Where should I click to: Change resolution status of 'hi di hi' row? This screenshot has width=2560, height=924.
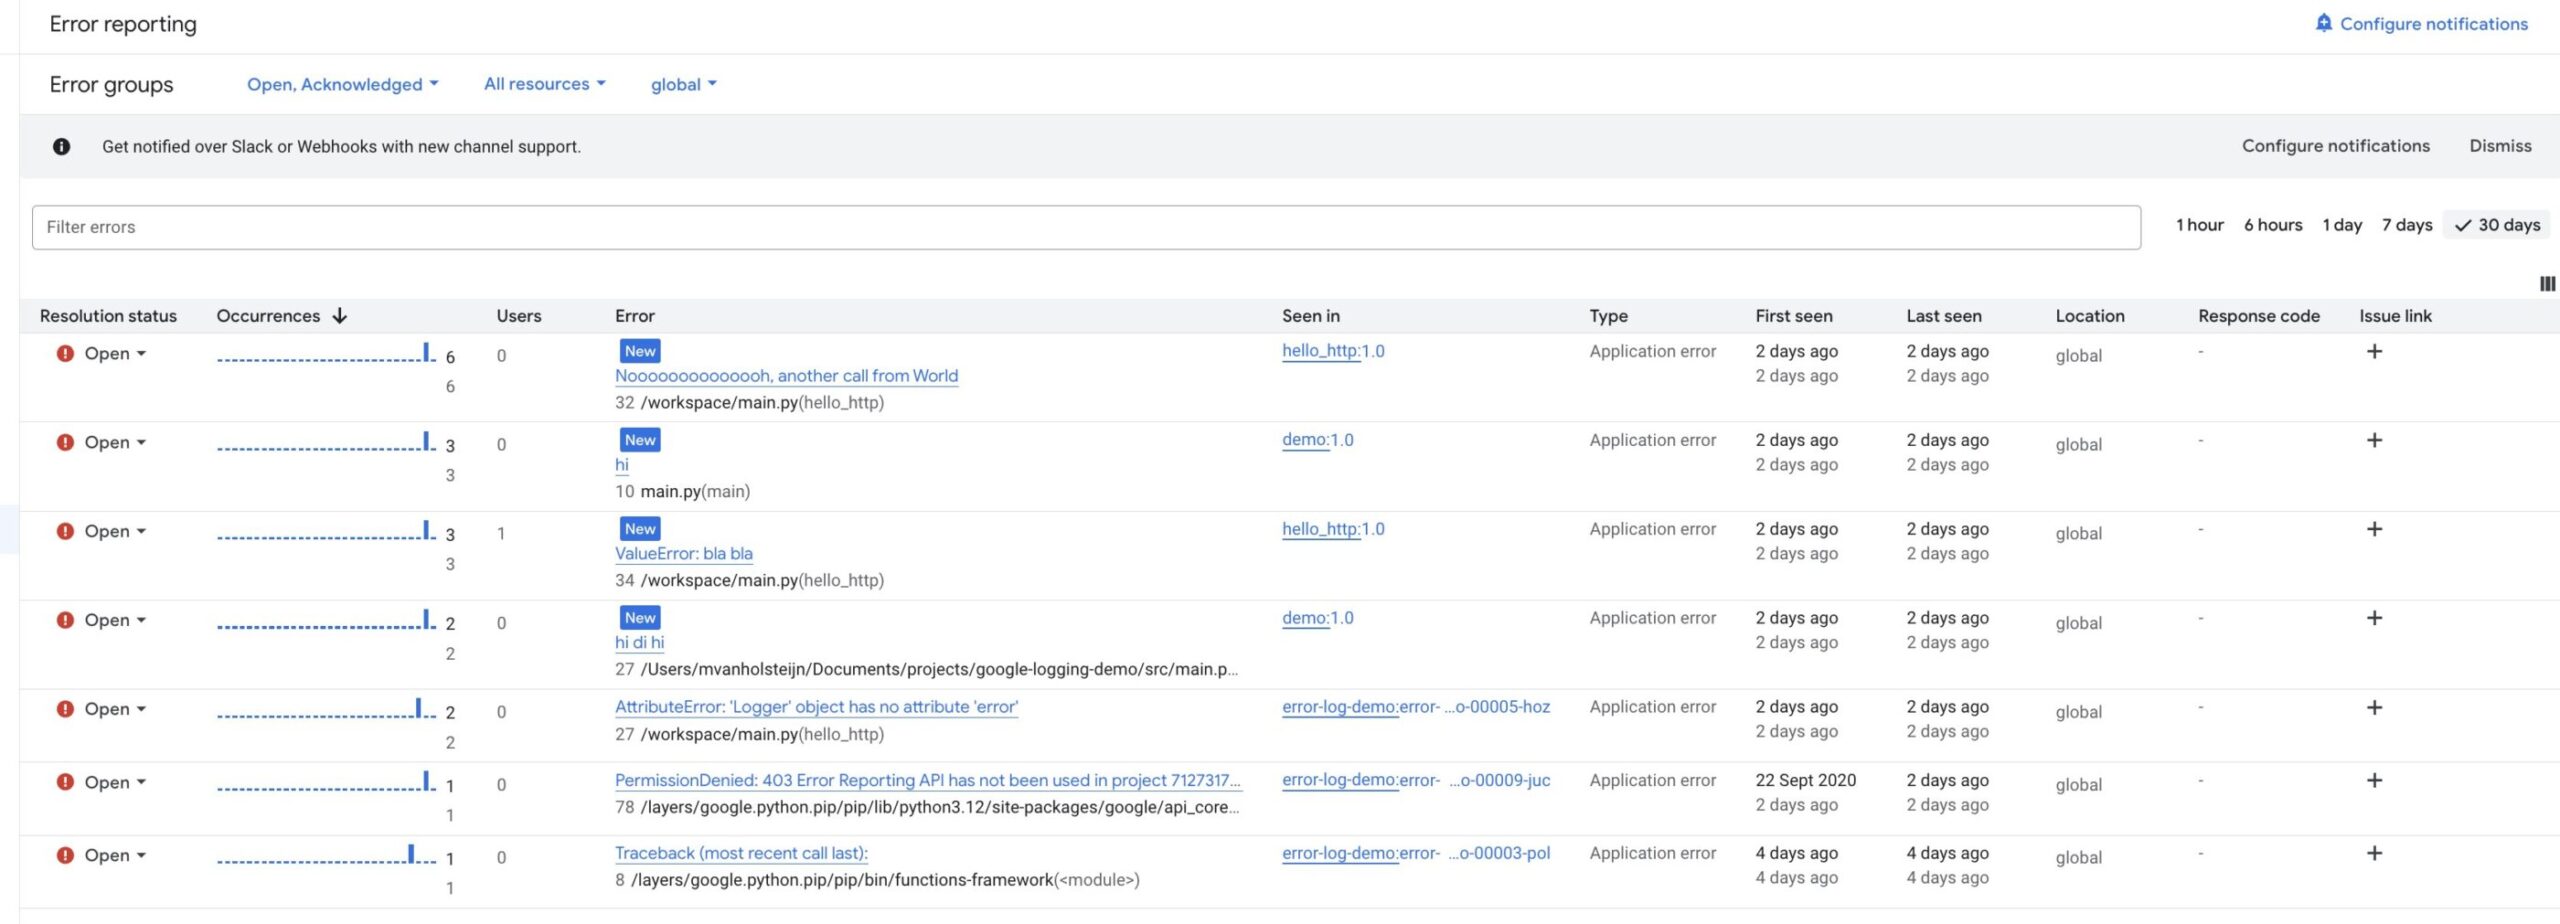click(x=115, y=620)
